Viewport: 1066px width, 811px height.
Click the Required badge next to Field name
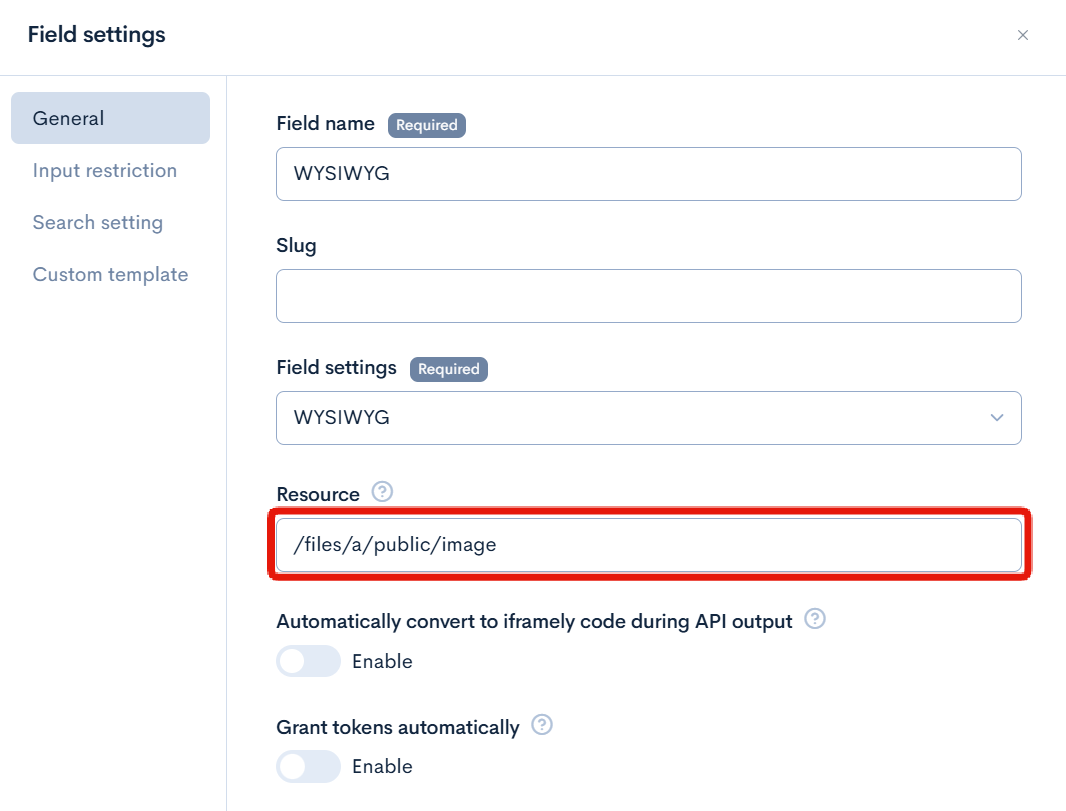pos(427,125)
